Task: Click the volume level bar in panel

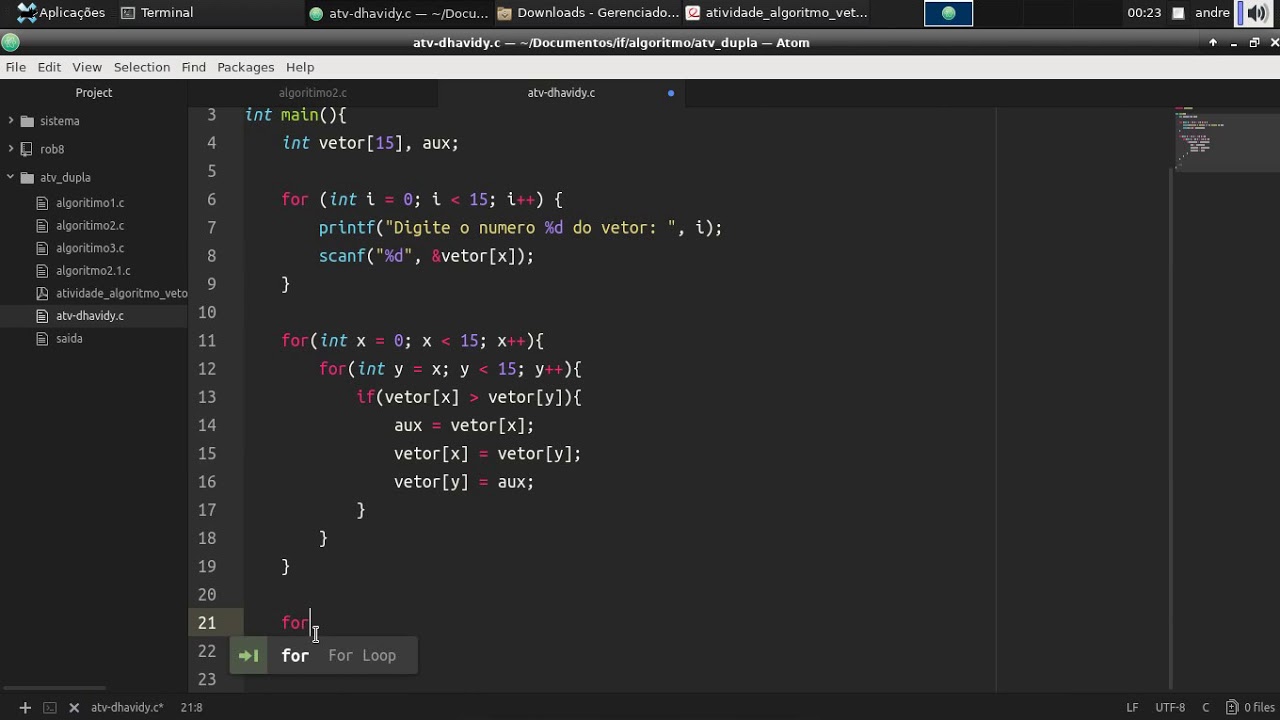Action: click(x=1241, y=13)
